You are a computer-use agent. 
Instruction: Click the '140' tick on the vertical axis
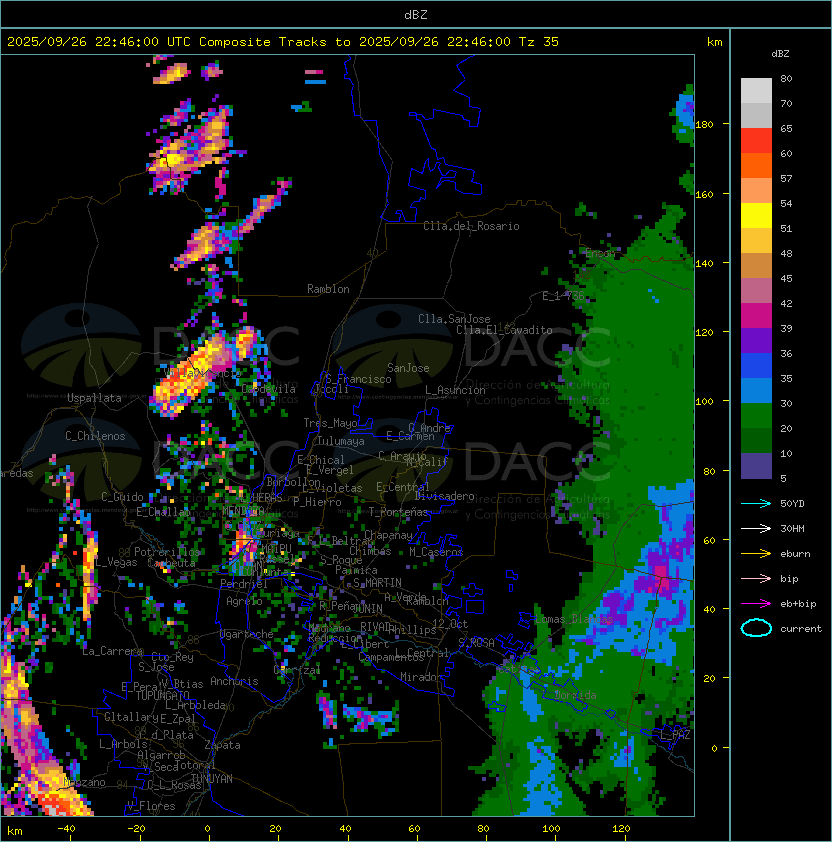(x=704, y=264)
